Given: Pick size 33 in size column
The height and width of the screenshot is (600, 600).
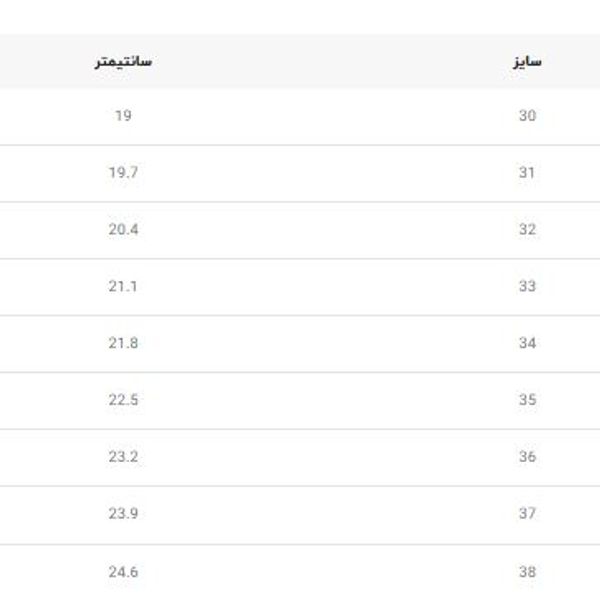Looking at the screenshot, I should tap(527, 287).
